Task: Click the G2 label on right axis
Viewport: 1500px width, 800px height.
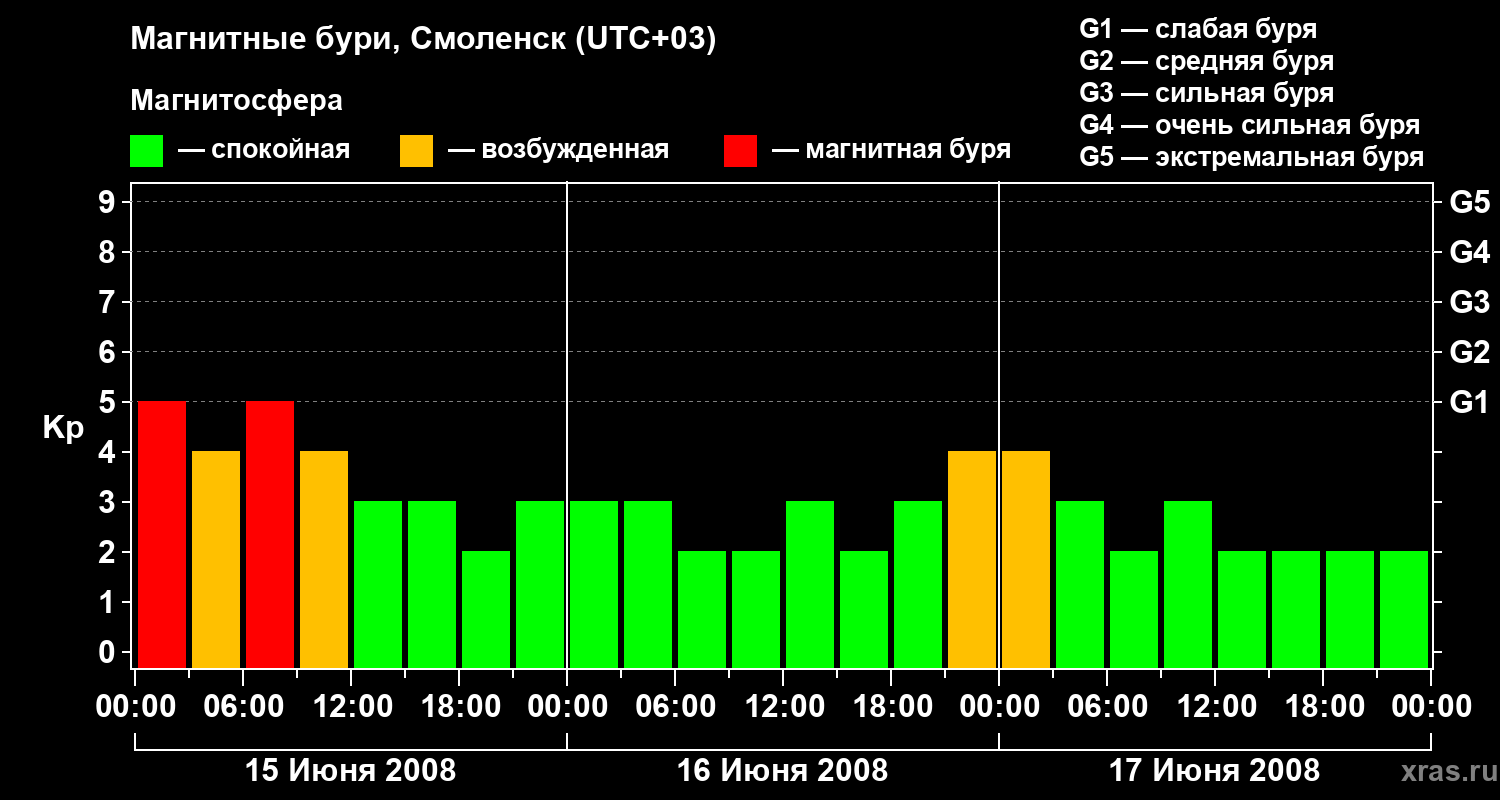Action: point(1470,353)
